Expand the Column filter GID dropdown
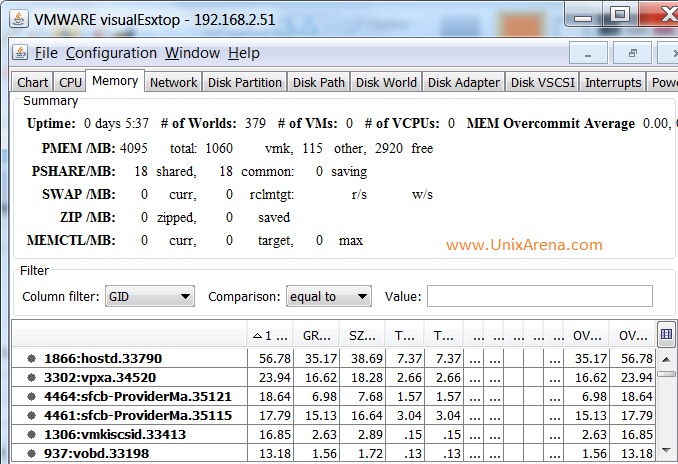The height and width of the screenshot is (464, 678). pyautogui.click(x=150, y=296)
